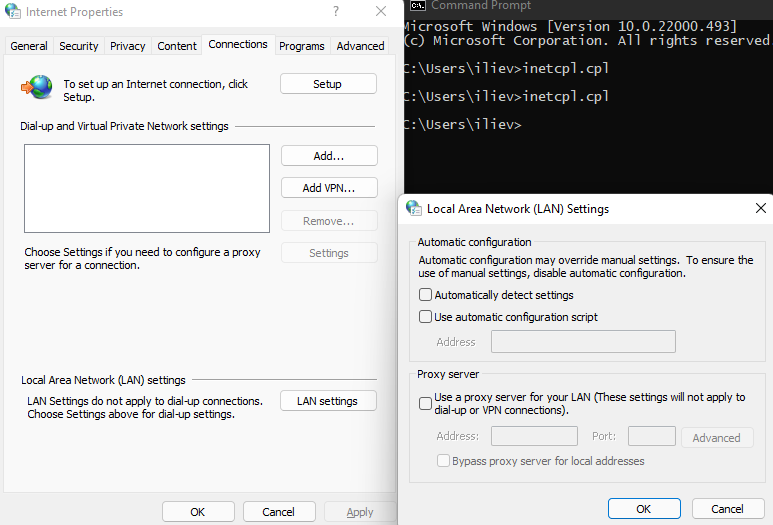Go to the Programs tab

pyautogui.click(x=302, y=46)
